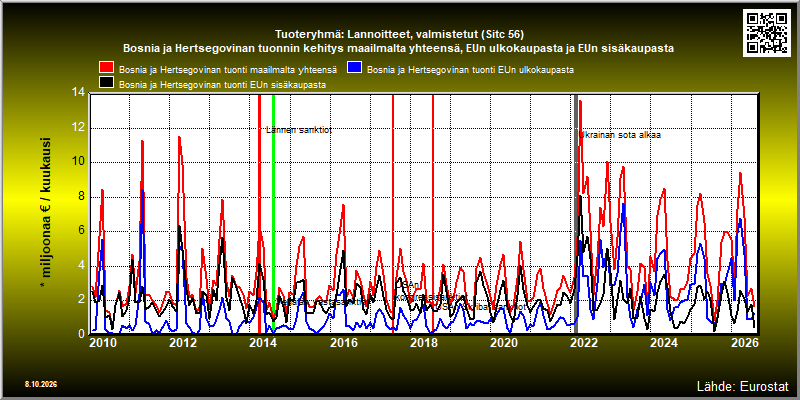800x400 pixels.
Task: Click y-axis value '8'
Action: [81, 197]
